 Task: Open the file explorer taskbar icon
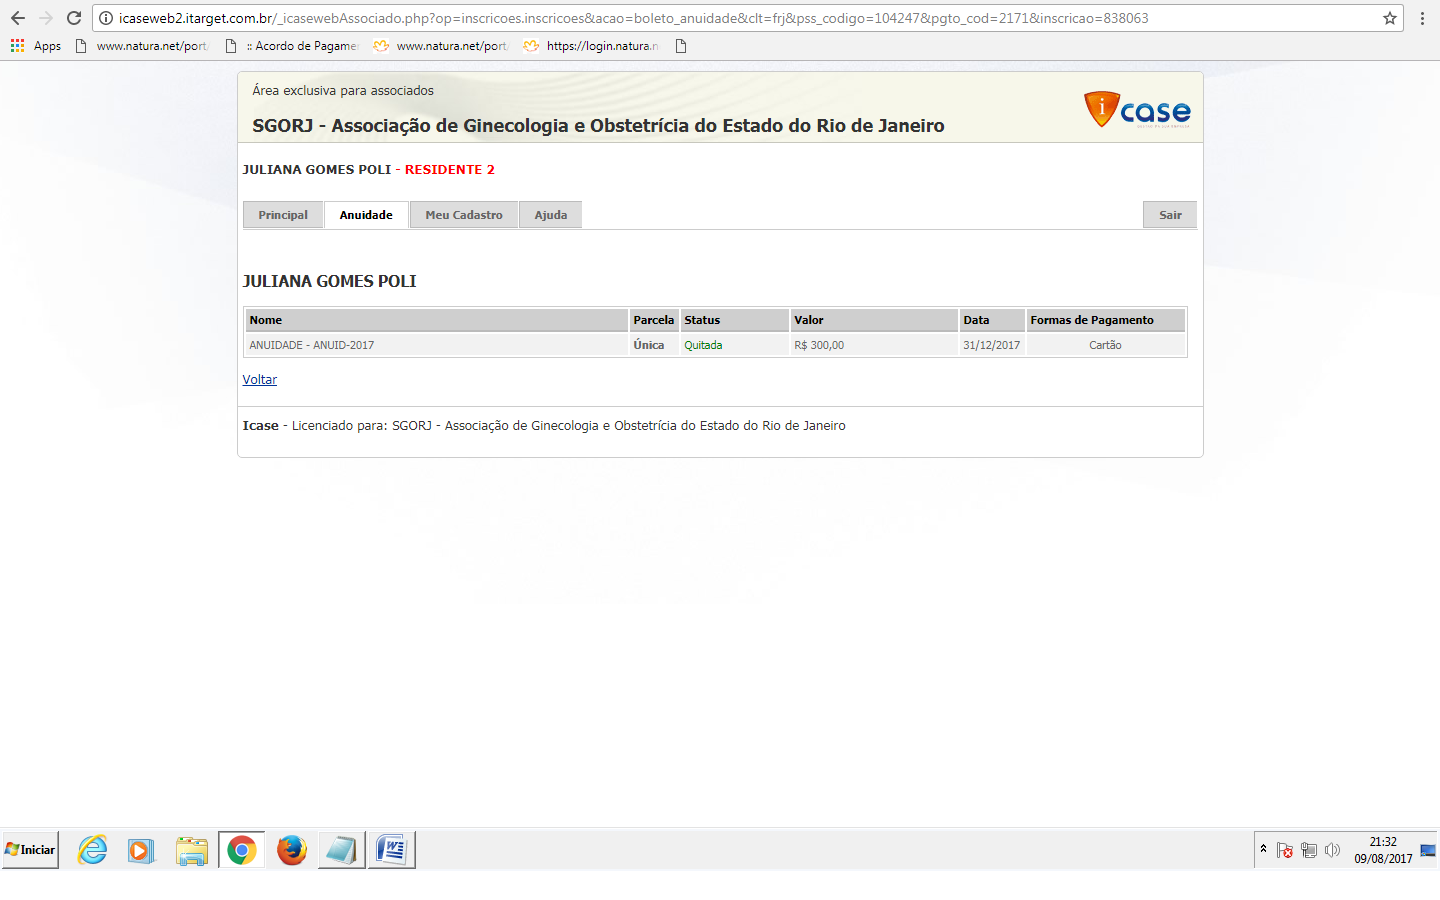click(191, 850)
